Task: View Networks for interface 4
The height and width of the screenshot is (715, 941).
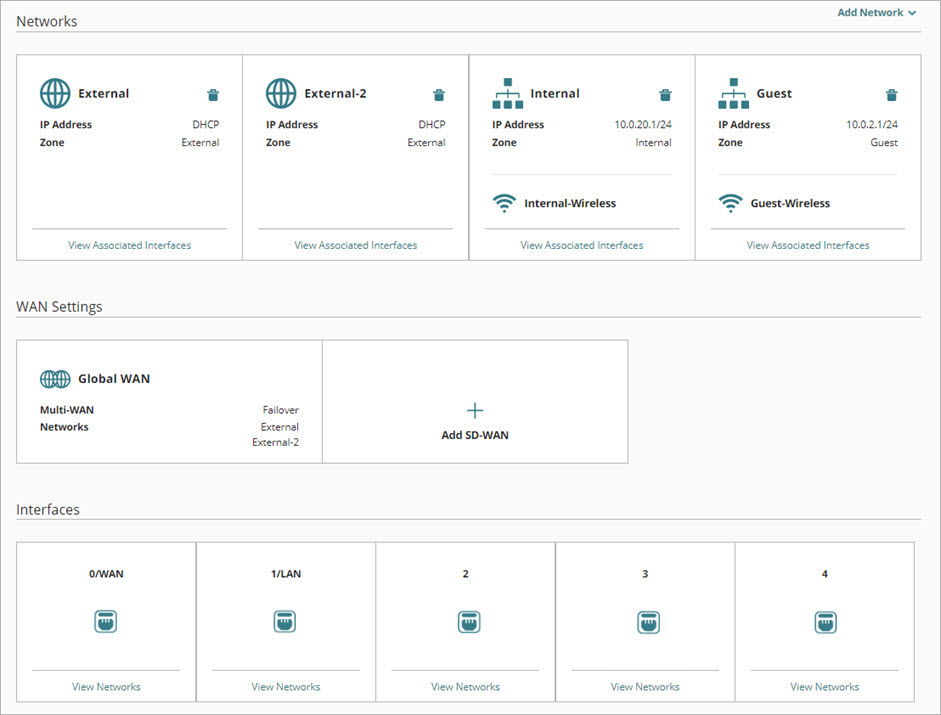Action: [x=824, y=686]
